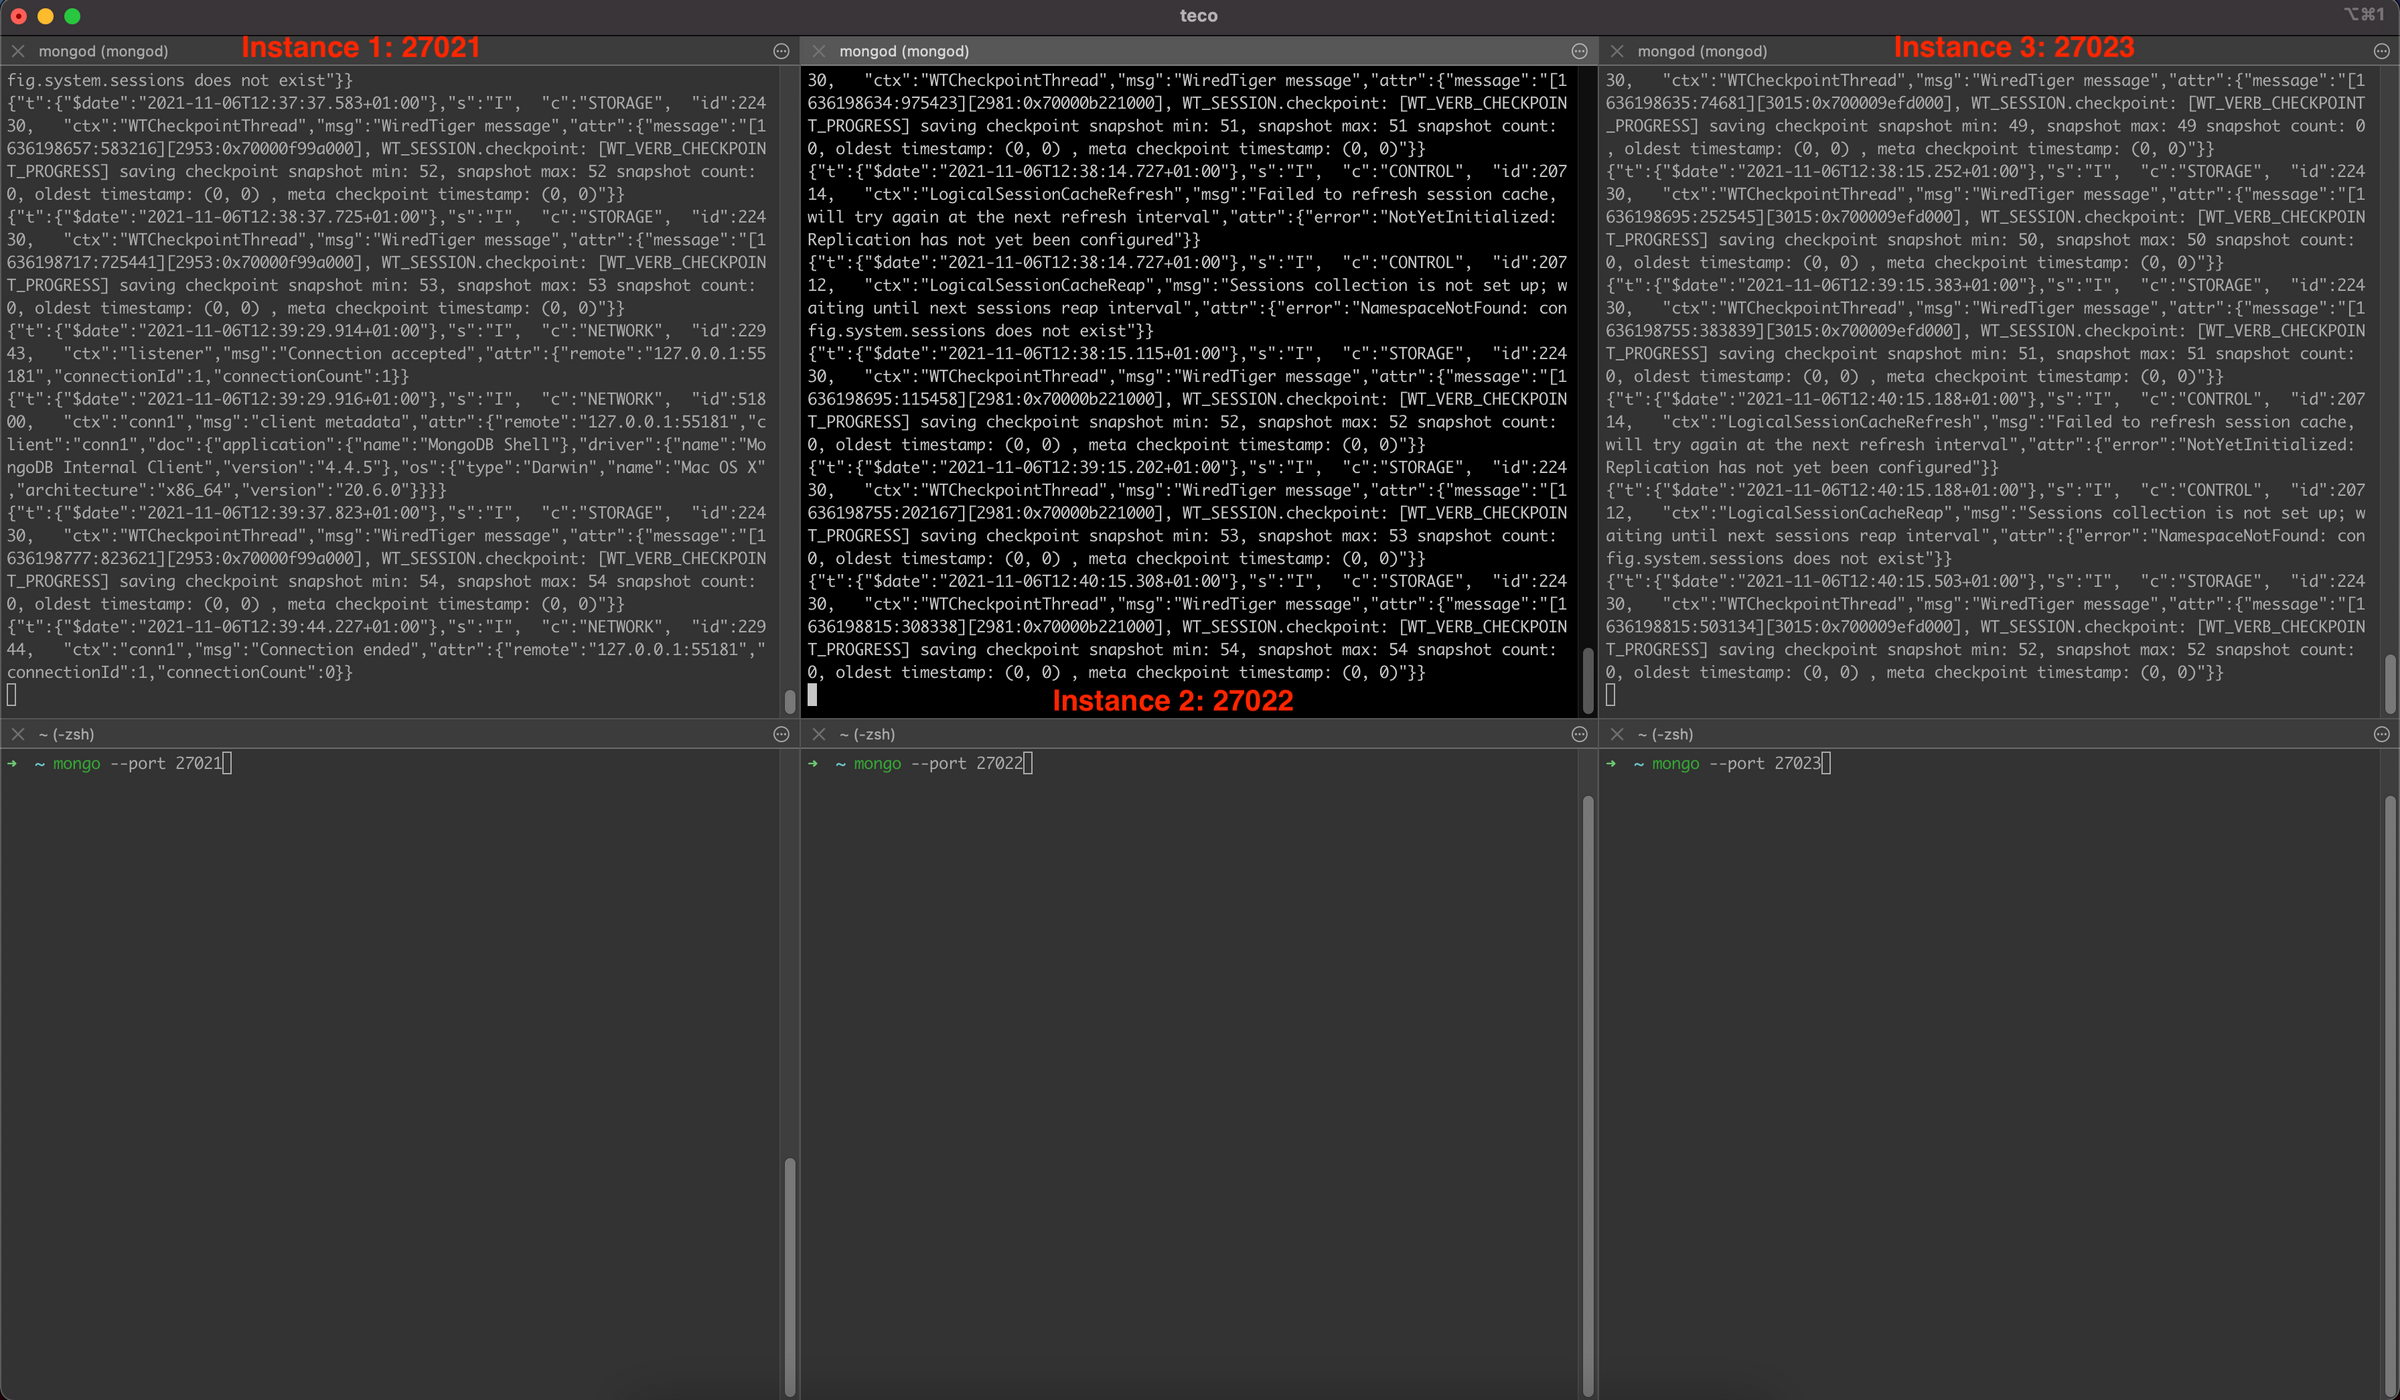Click the yellow minimize window button

45,16
